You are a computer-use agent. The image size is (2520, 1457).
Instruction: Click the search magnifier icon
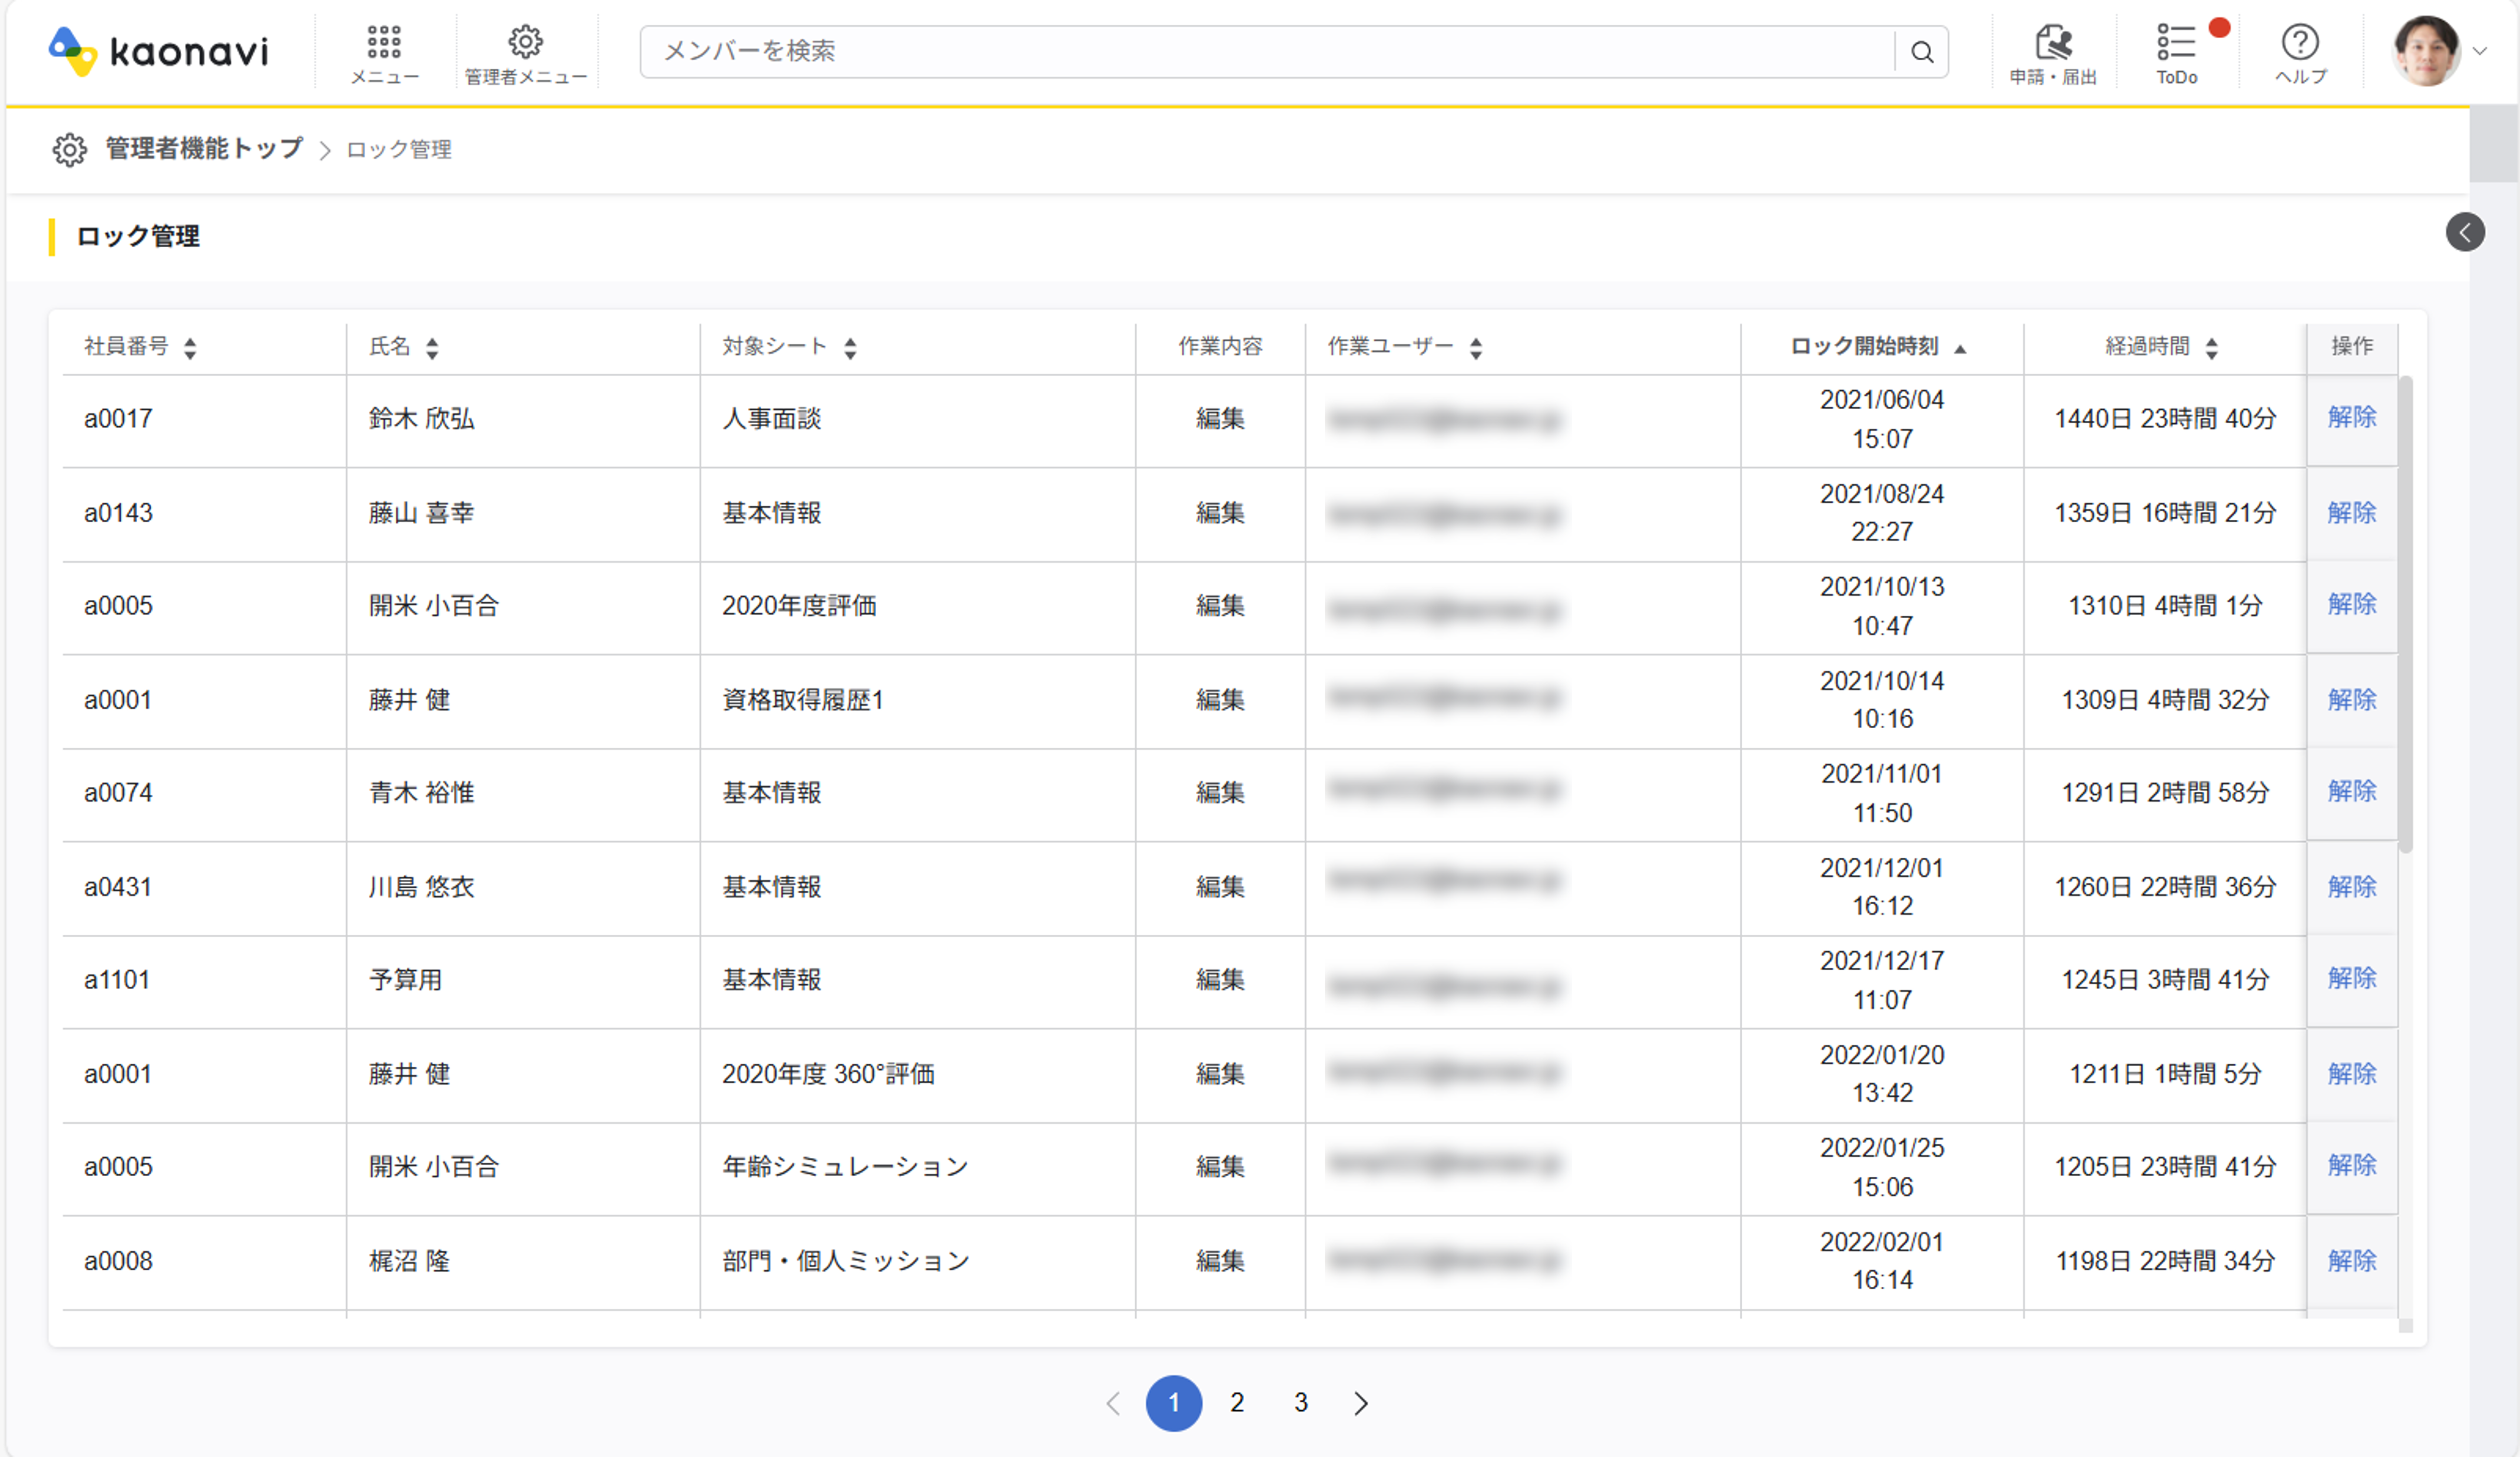pos(1922,51)
